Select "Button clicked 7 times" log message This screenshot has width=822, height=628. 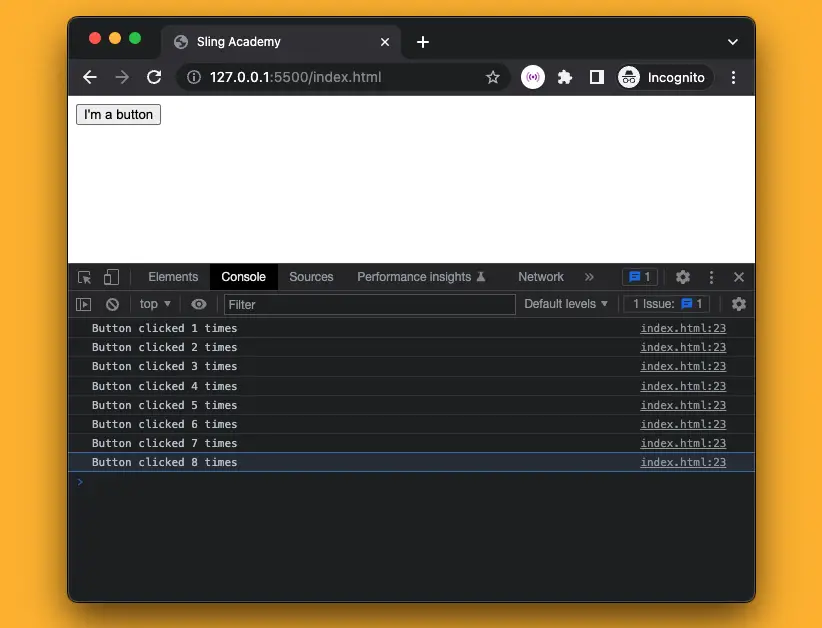click(165, 443)
